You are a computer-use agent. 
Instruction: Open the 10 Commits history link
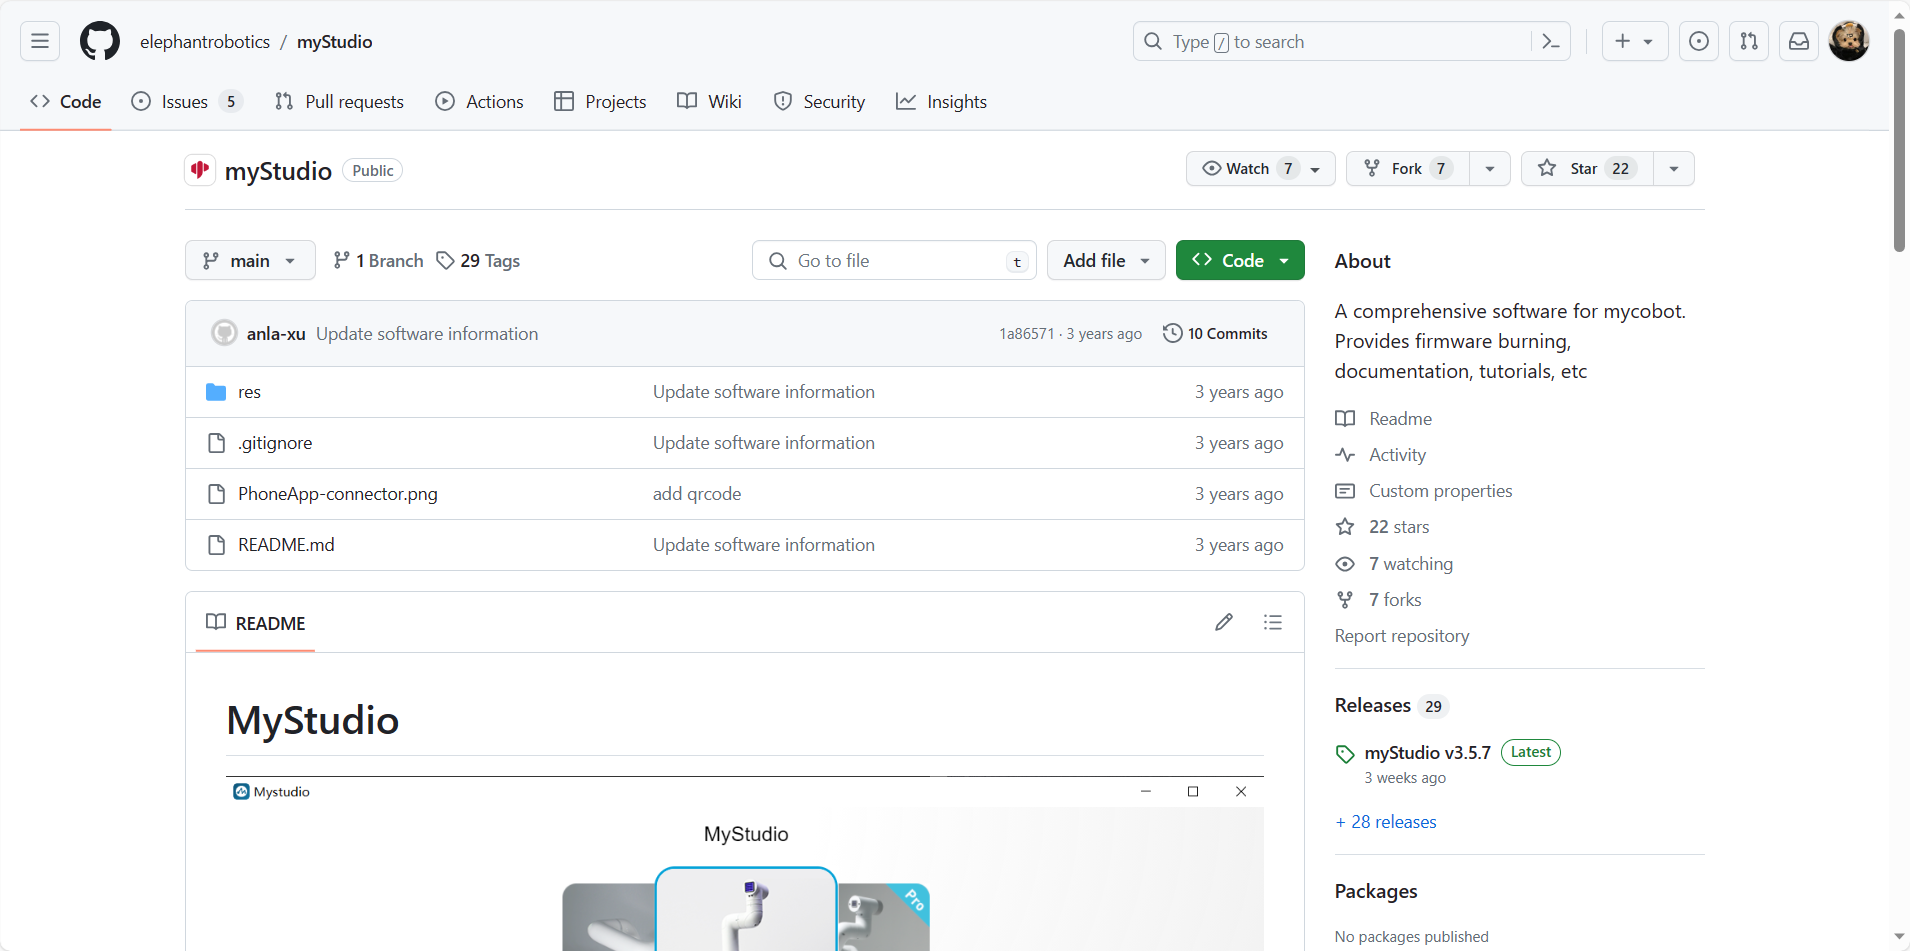[x=1215, y=333]
